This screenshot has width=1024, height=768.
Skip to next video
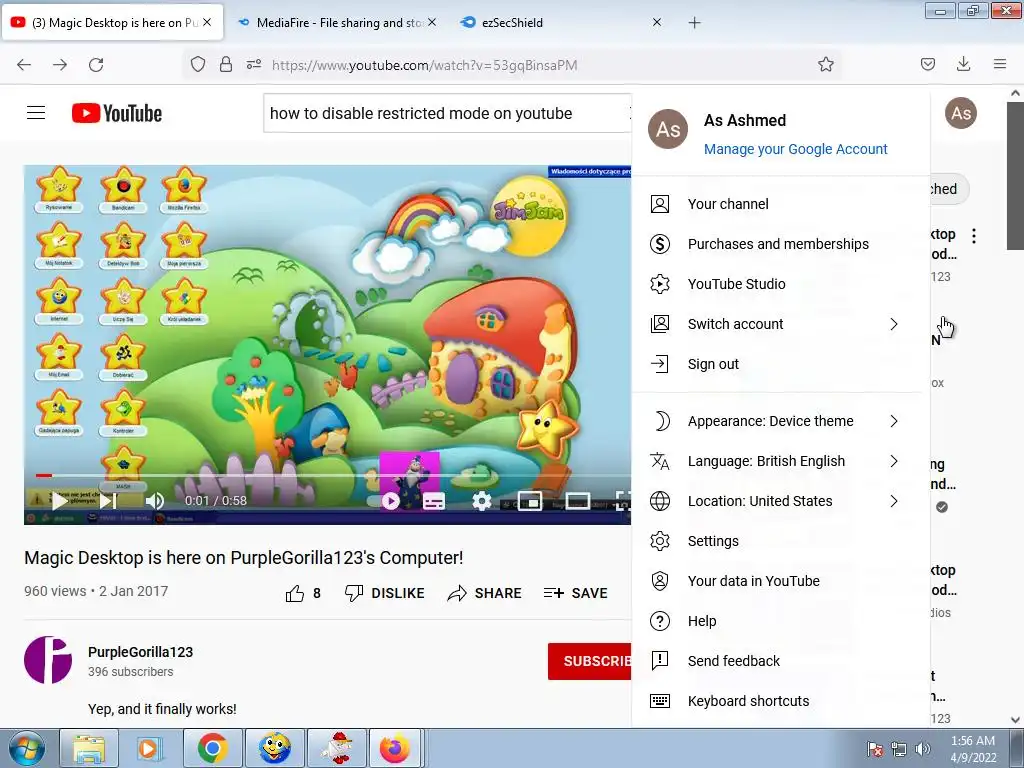pyautogui.click(x=108, y=501)
